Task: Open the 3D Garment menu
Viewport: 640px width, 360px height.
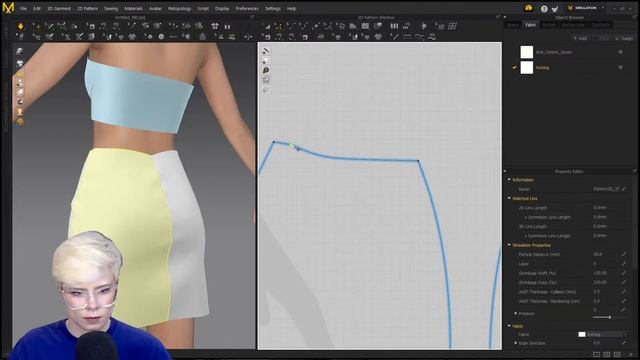Action: 59,9
